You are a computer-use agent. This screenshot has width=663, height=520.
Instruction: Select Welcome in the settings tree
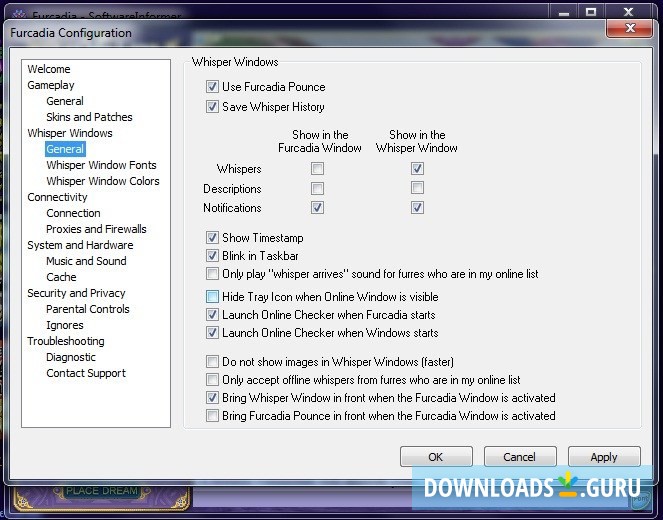[x=49, y=69]
